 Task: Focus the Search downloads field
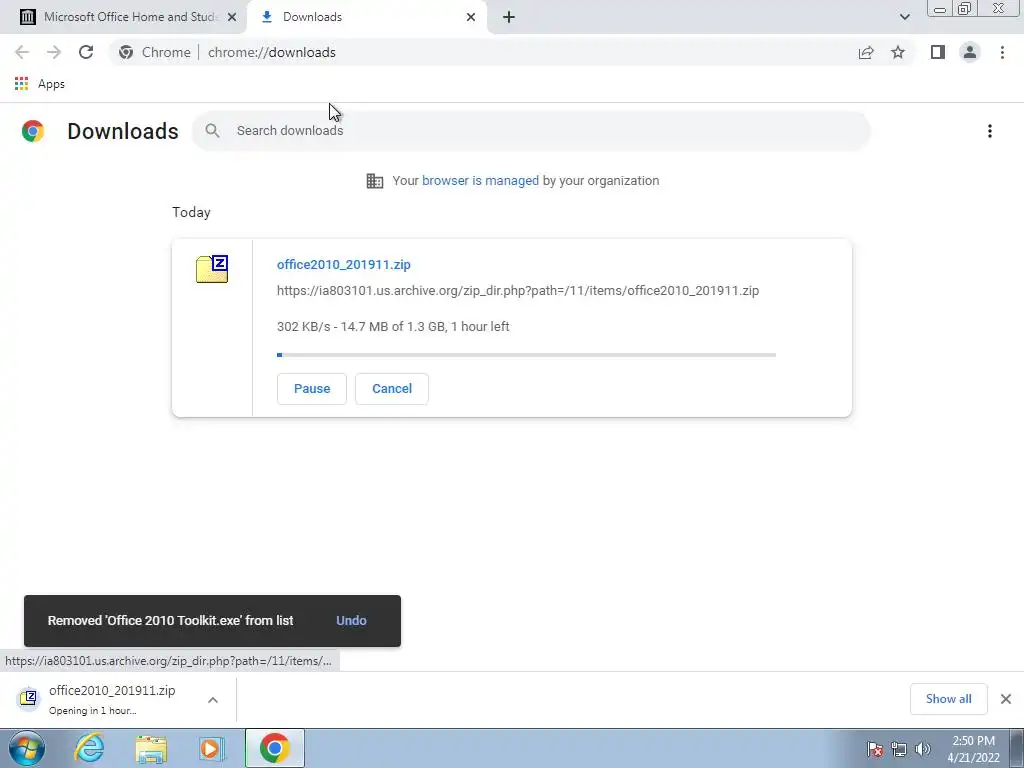tap(531, 131)
